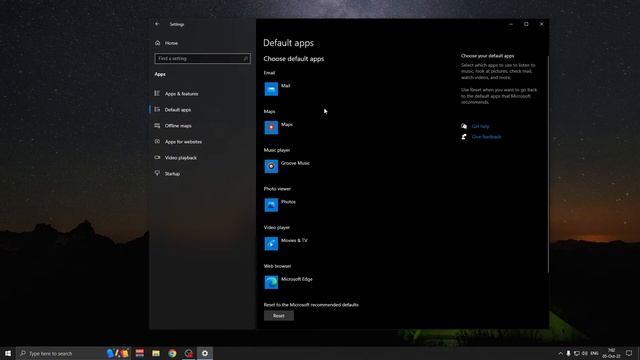
Task: Click the Apps & features list icon
Action: pos(157,93)
